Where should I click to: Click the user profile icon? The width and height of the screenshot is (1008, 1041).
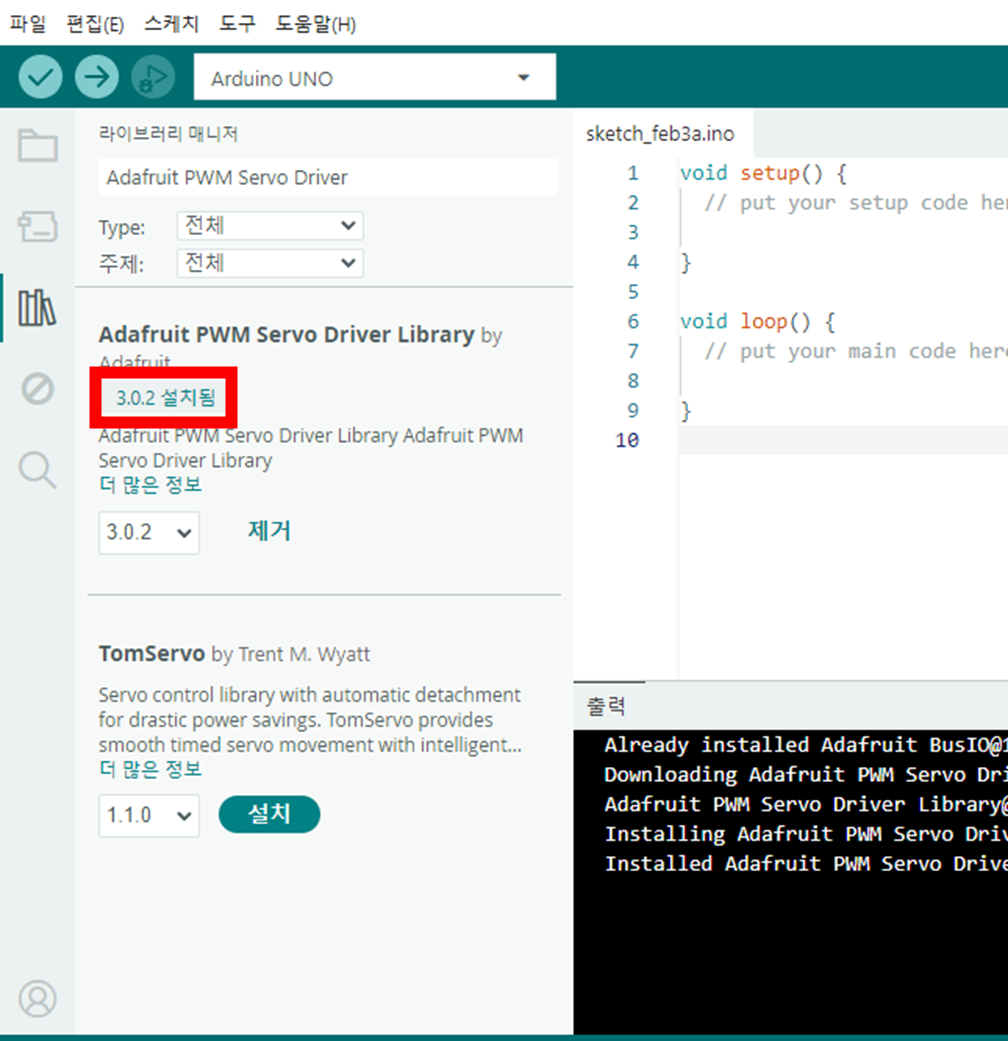(x=38, y=998)
